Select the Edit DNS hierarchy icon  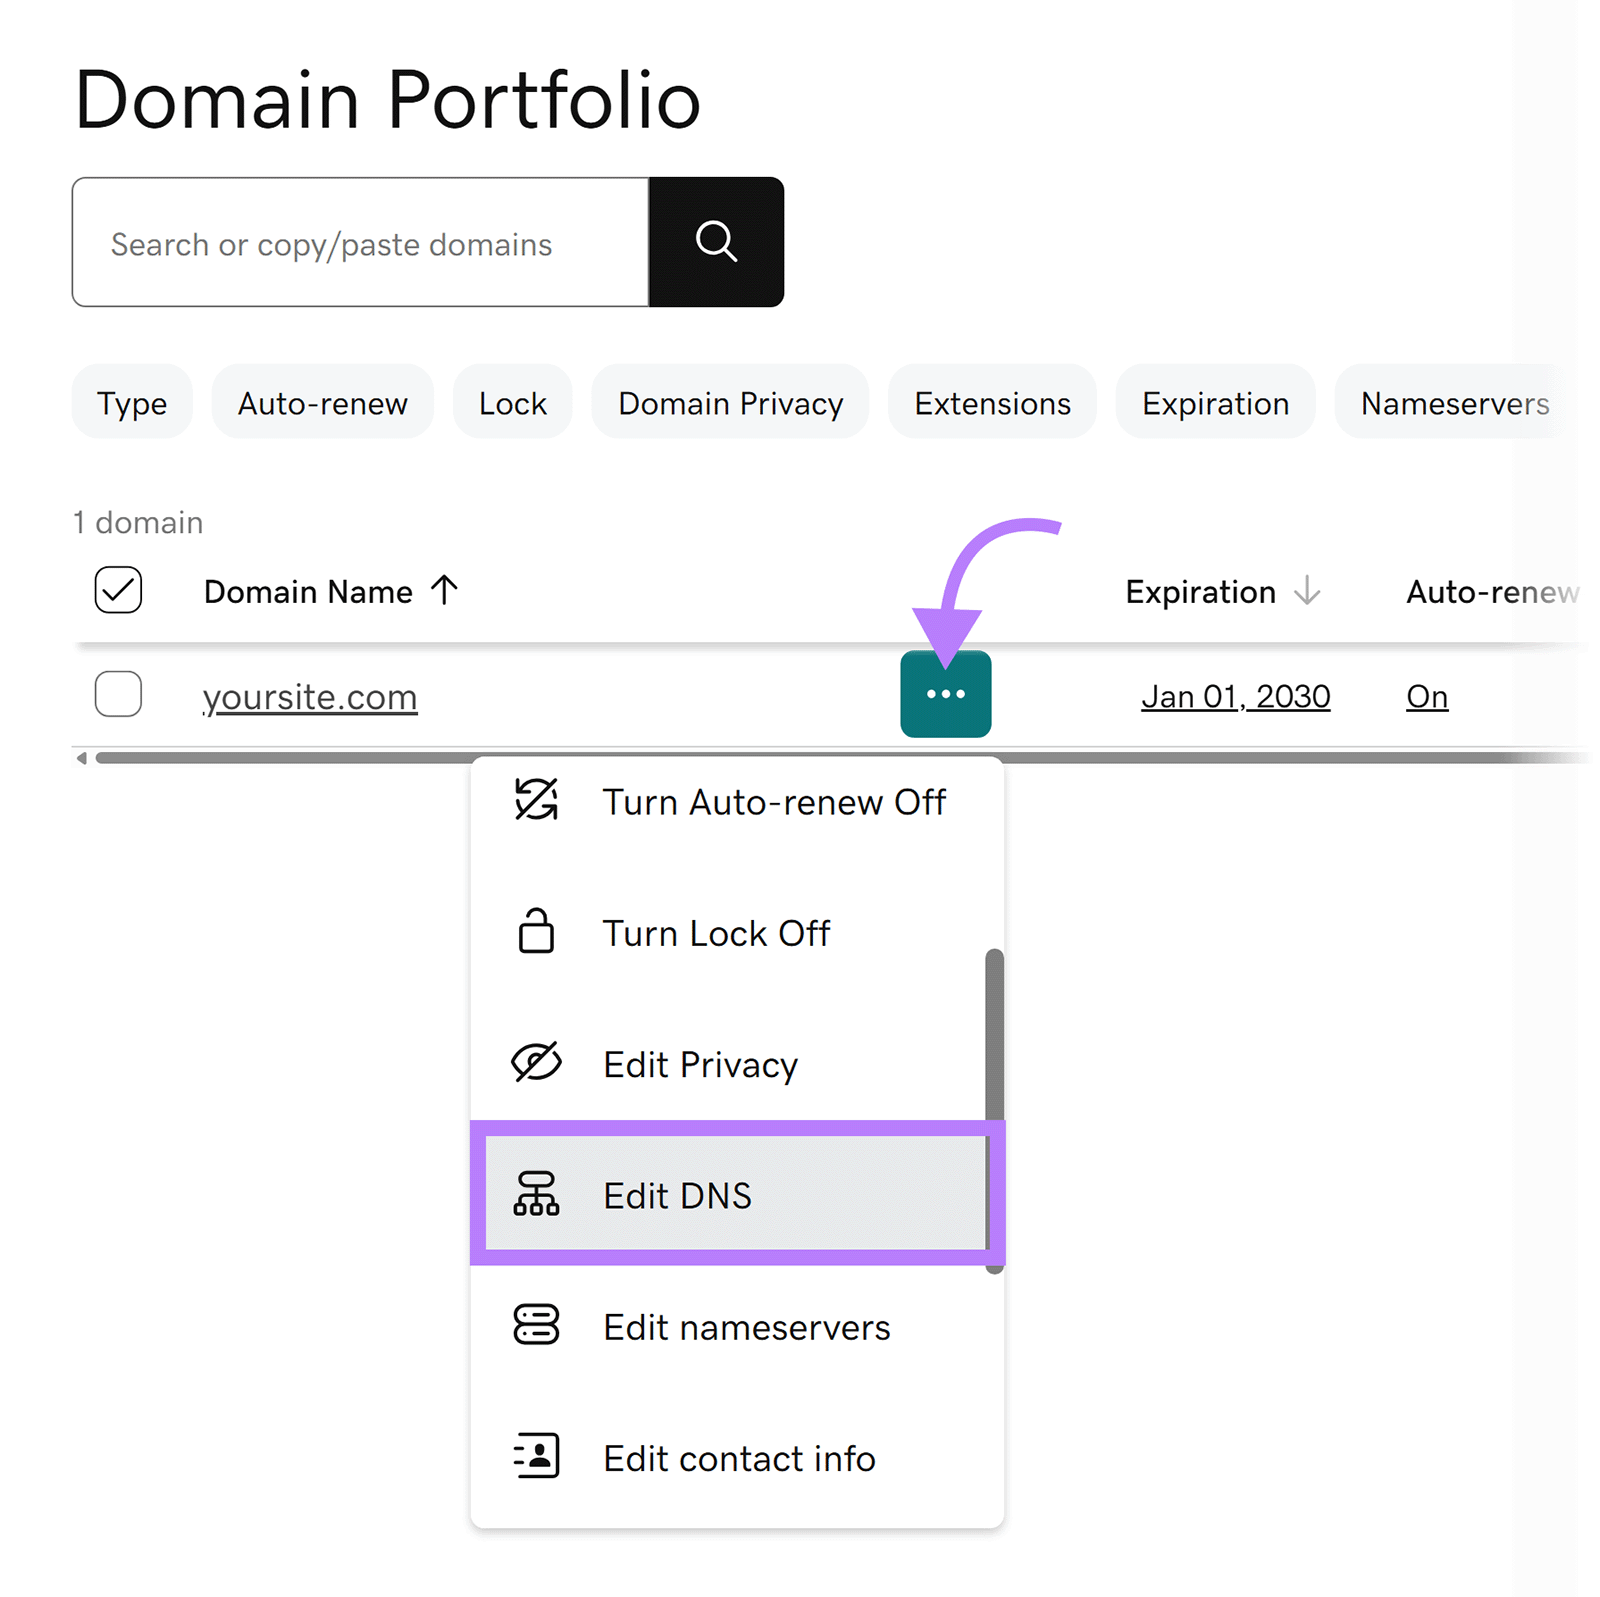tap(536, 1195)
